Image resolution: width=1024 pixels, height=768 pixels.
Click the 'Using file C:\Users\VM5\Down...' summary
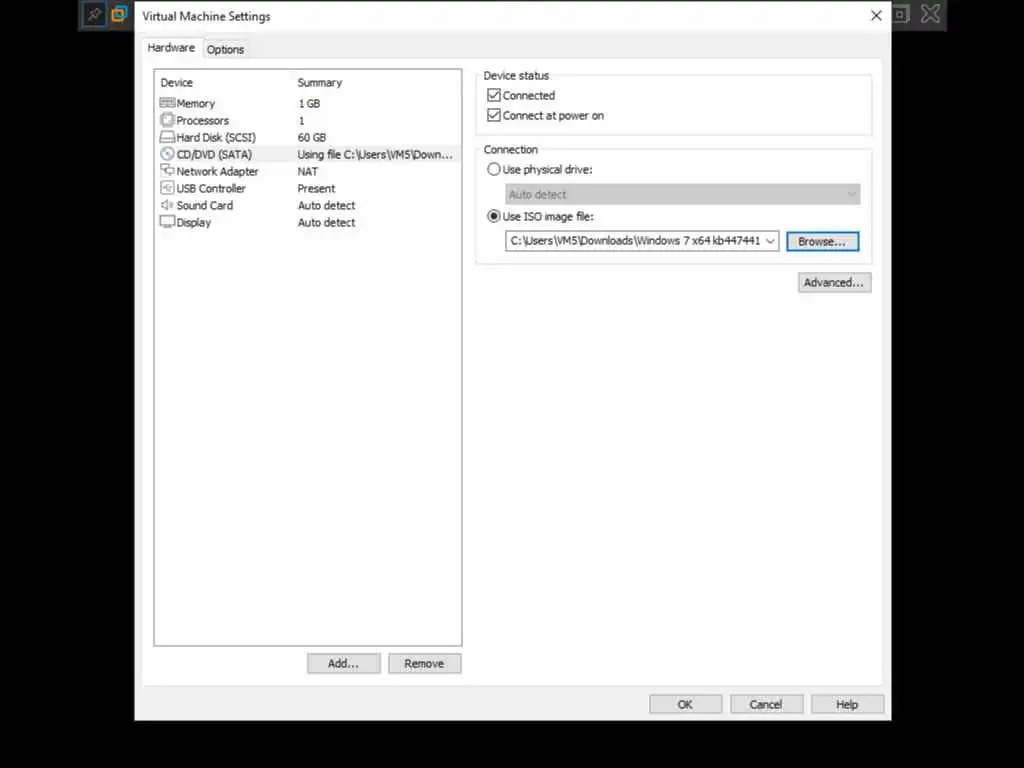click(x=375, y=154)
